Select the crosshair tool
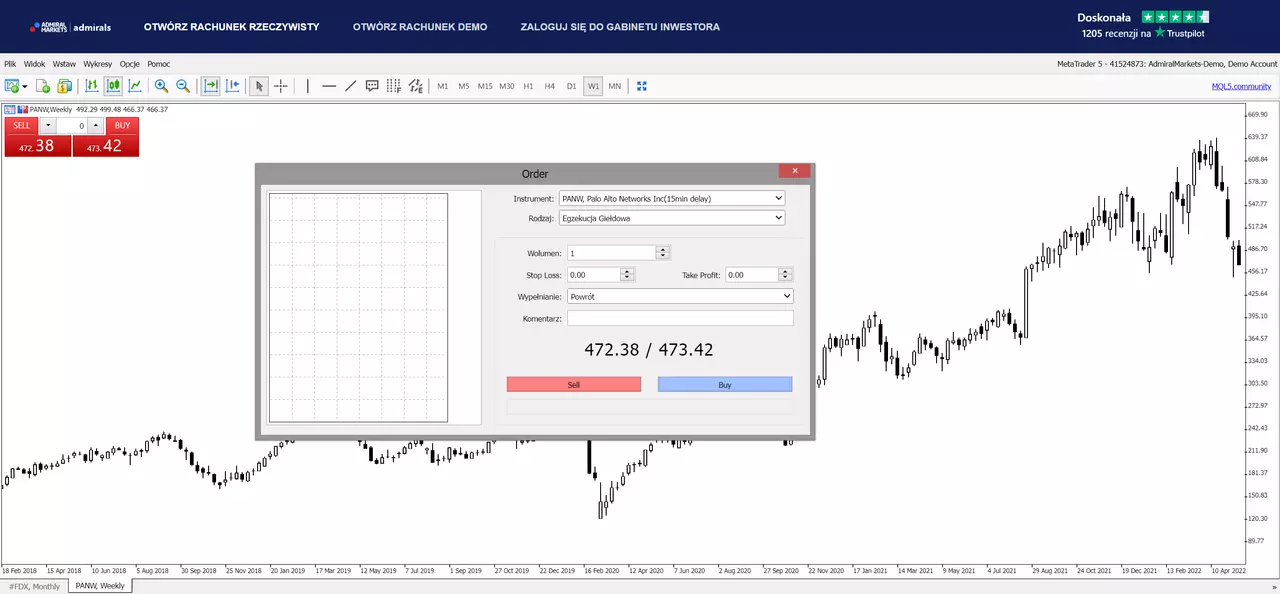The image size is (1280, 594). coord(281,86)
